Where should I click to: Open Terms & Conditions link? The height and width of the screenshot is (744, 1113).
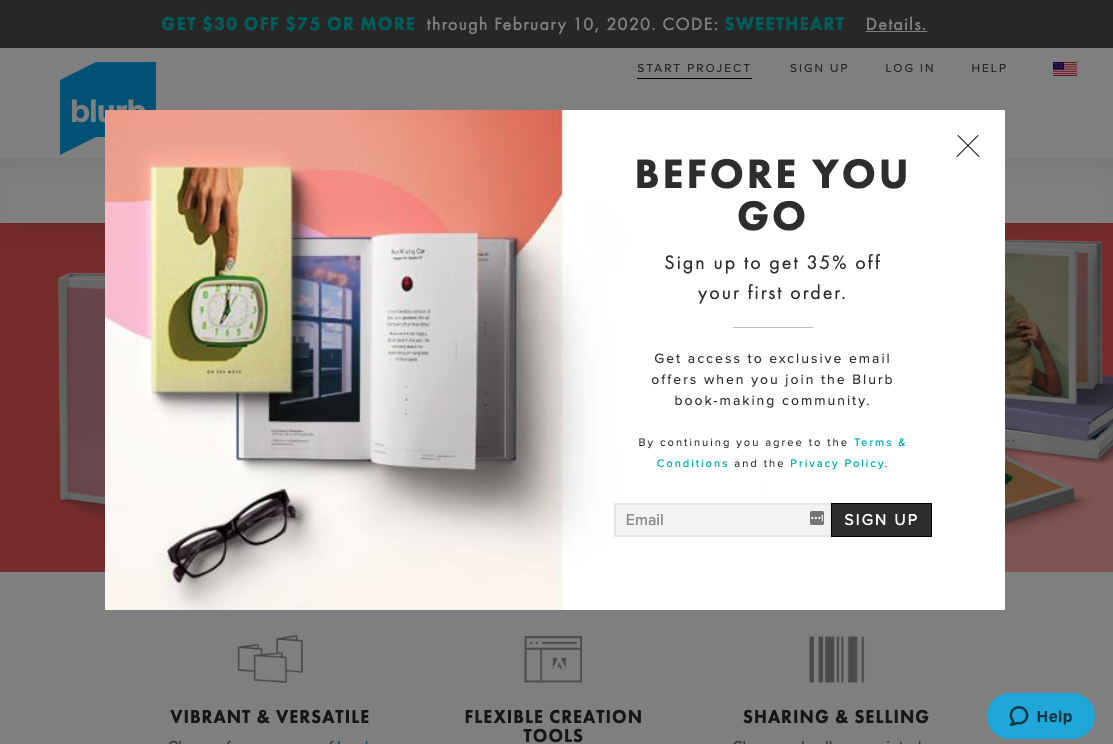pos(781,452)
